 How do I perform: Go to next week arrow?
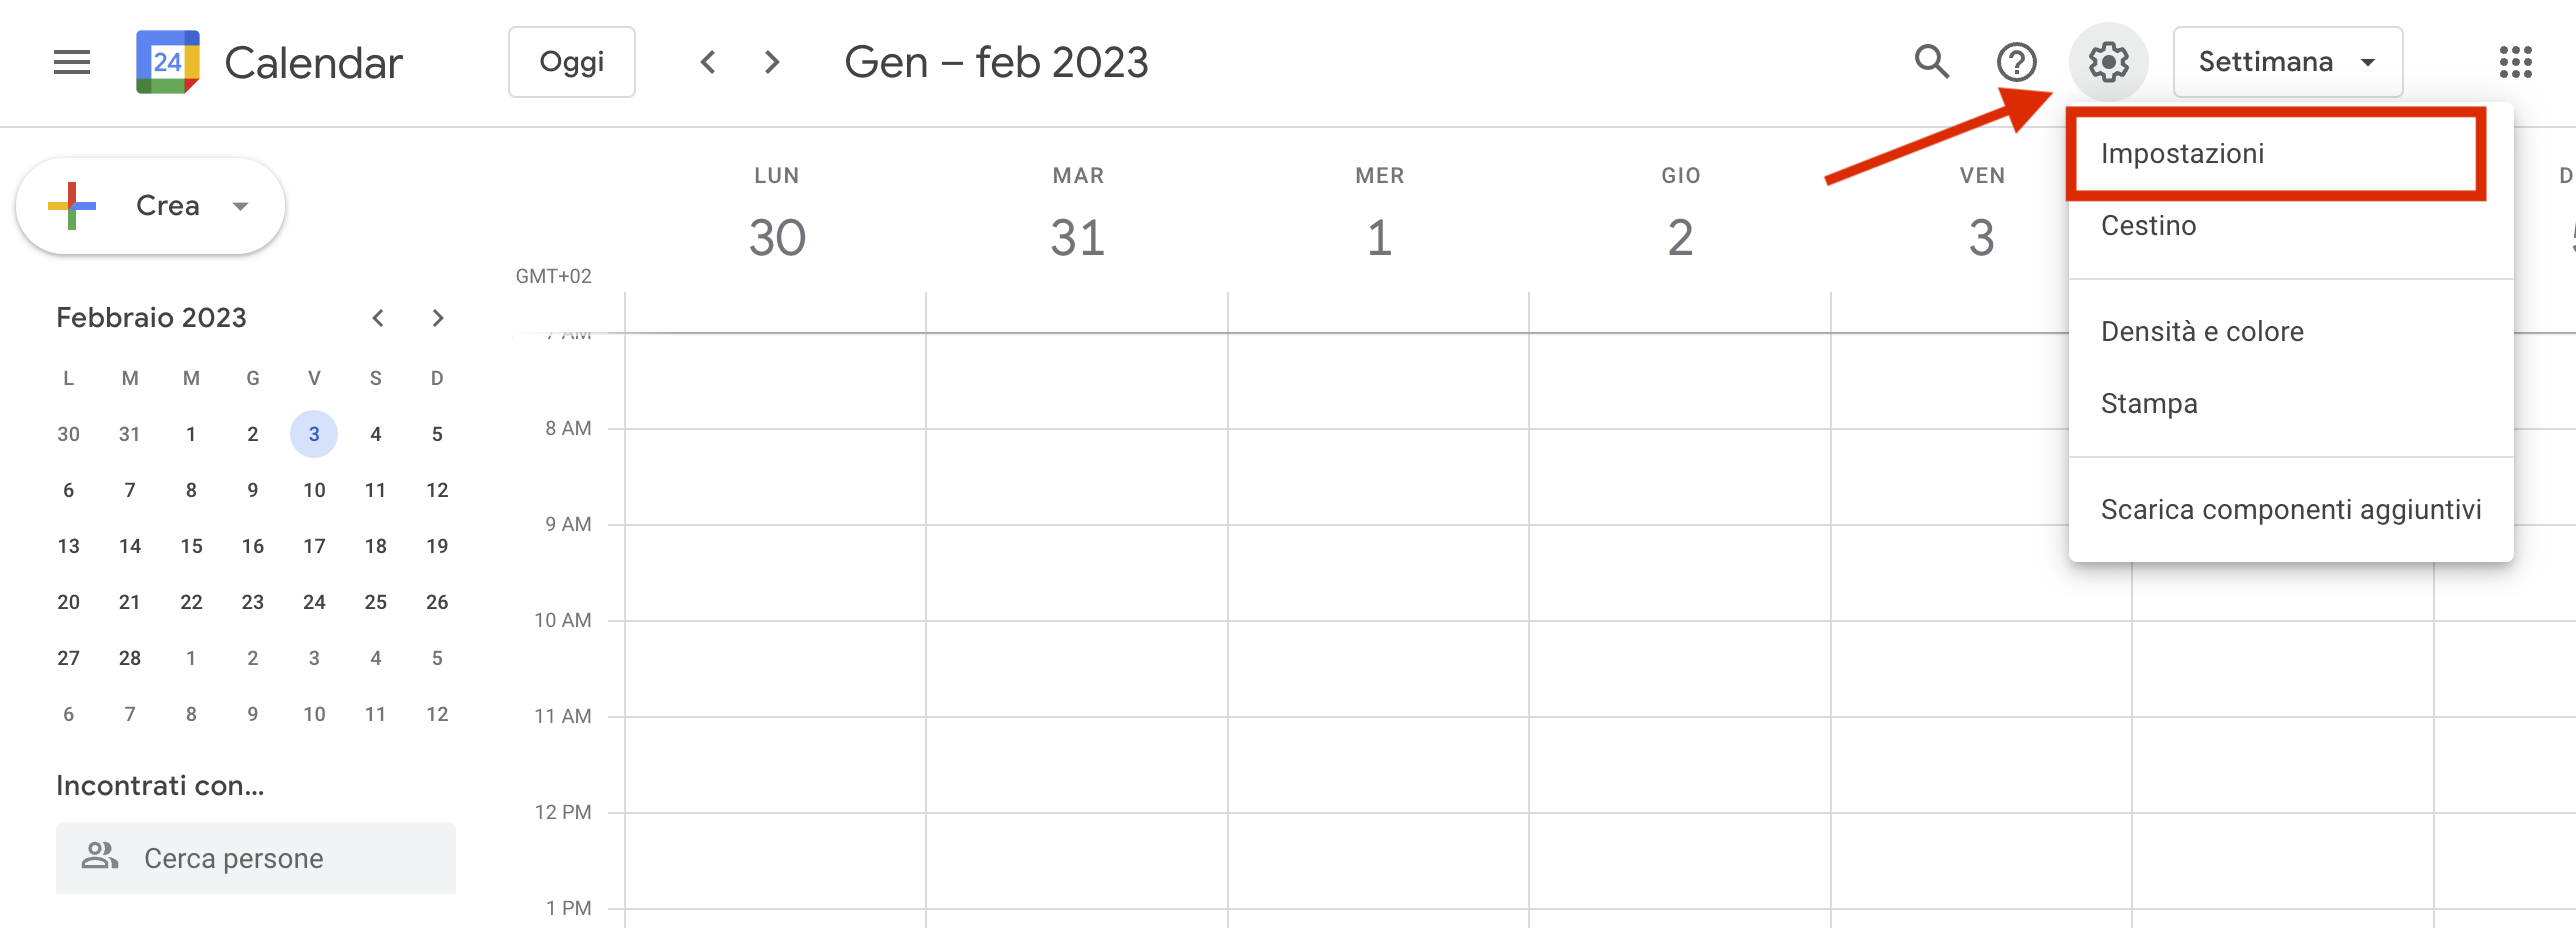coord(771,62)
